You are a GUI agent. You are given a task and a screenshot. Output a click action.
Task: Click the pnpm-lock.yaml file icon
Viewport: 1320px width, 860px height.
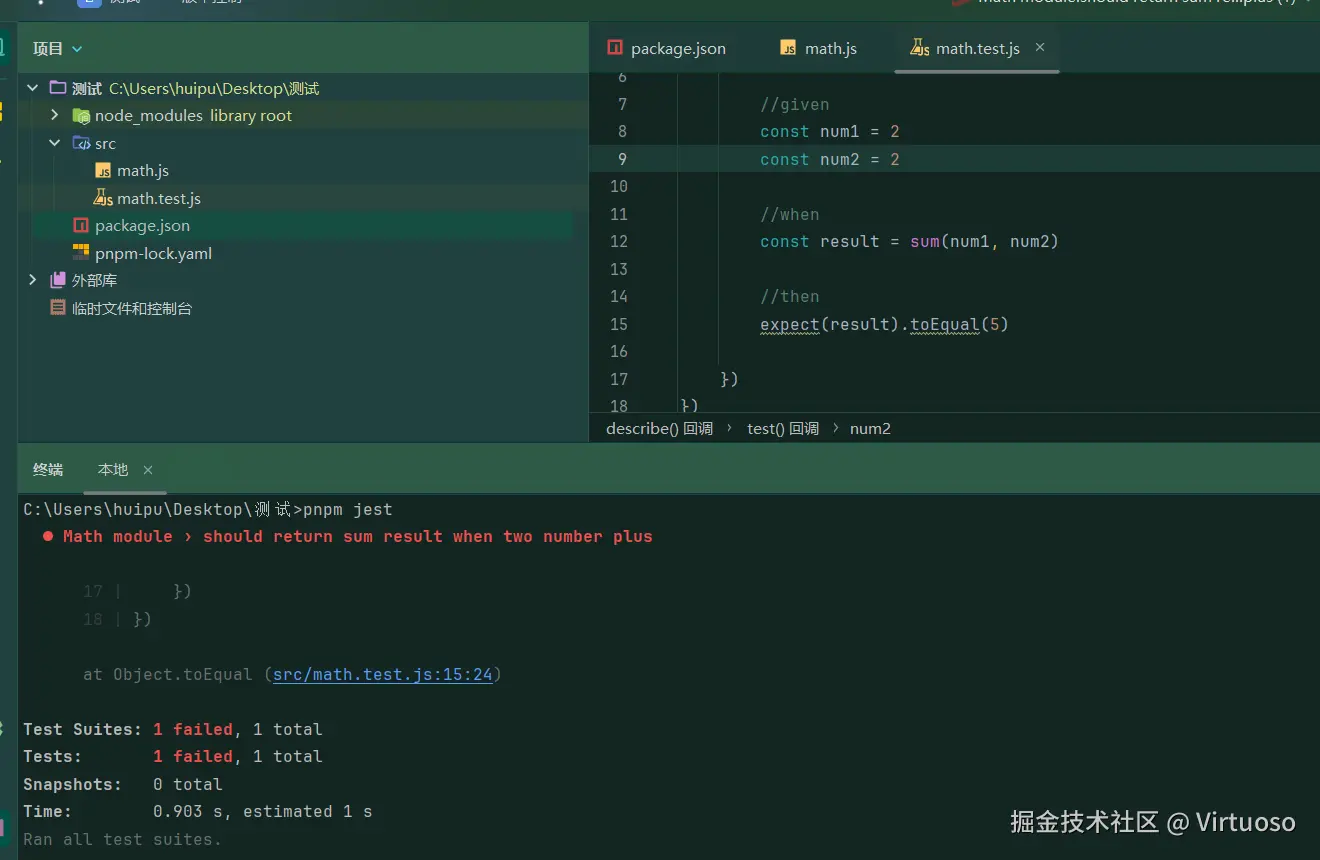pos(81,253)
